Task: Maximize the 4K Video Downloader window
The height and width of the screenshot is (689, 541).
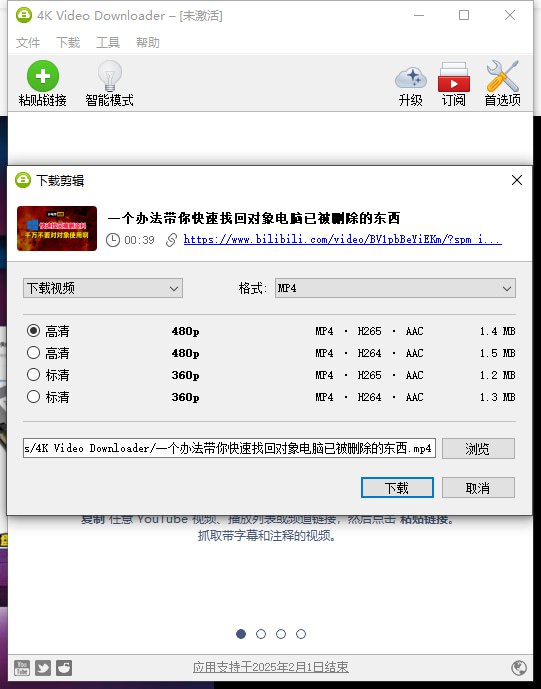Action: click(x=464, y=15)
